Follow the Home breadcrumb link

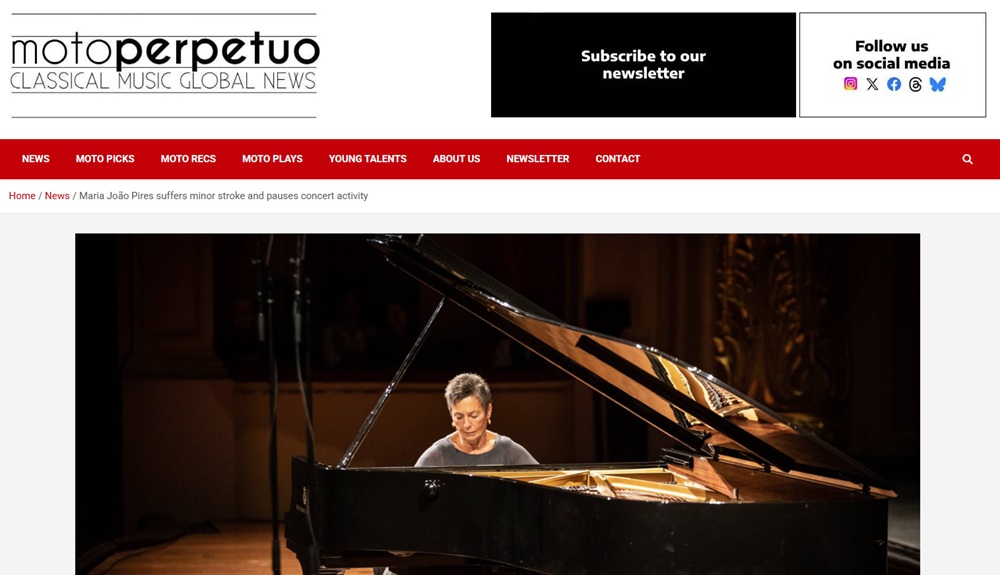22,196
